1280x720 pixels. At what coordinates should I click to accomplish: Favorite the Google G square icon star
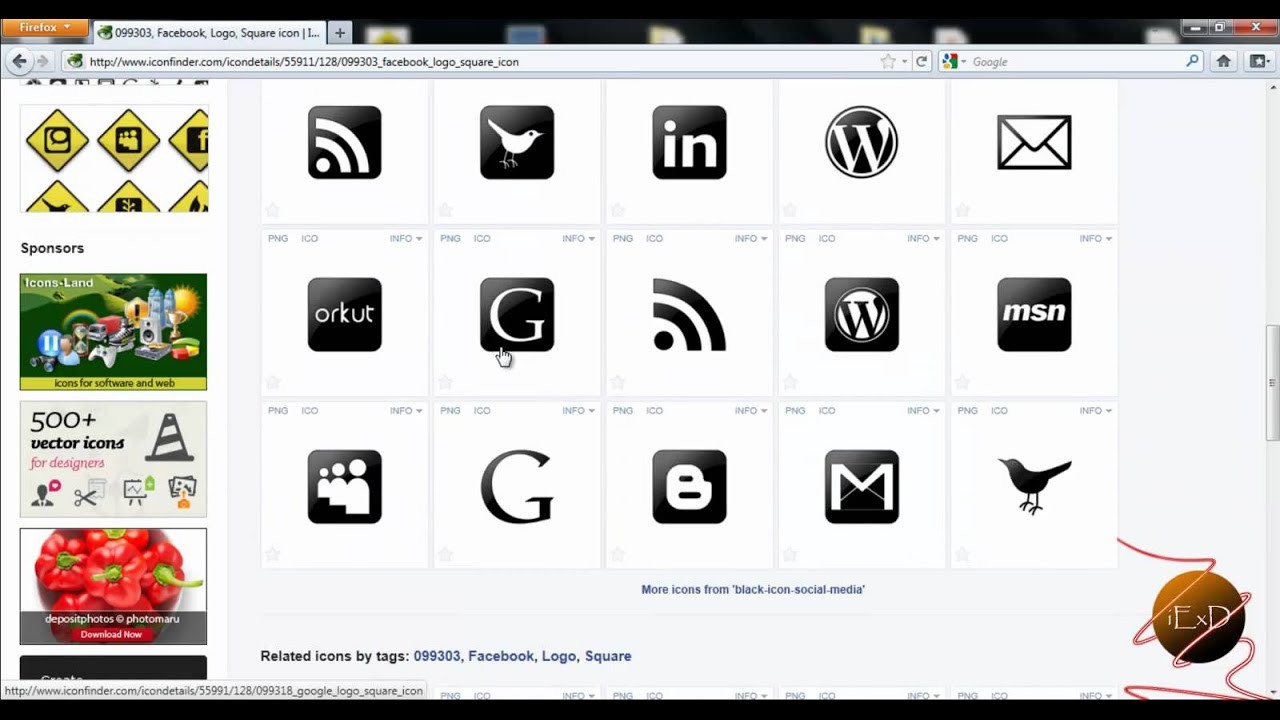coord(445,382)
